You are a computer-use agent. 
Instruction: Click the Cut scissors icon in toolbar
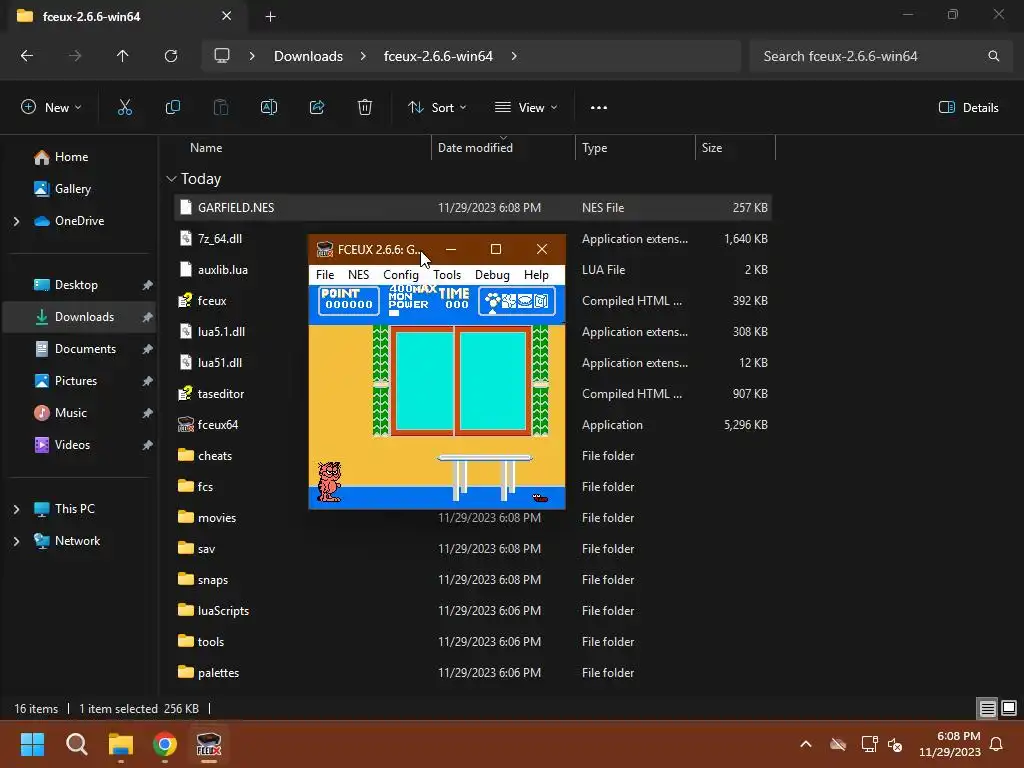pos(125,108)
